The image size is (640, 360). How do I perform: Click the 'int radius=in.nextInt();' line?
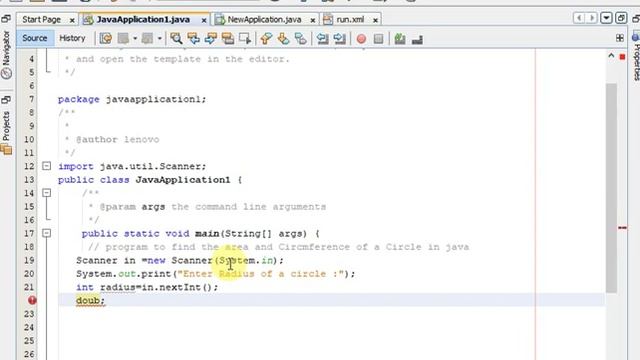click(147, 287)
